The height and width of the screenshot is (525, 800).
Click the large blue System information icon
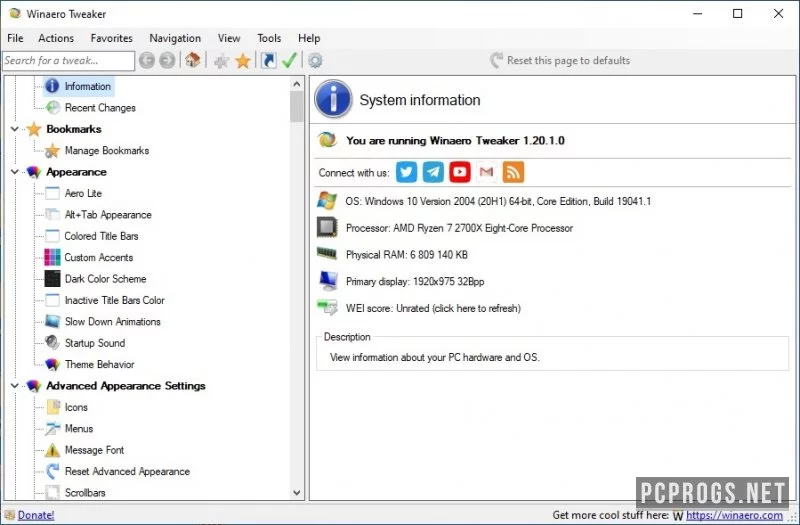333,99
